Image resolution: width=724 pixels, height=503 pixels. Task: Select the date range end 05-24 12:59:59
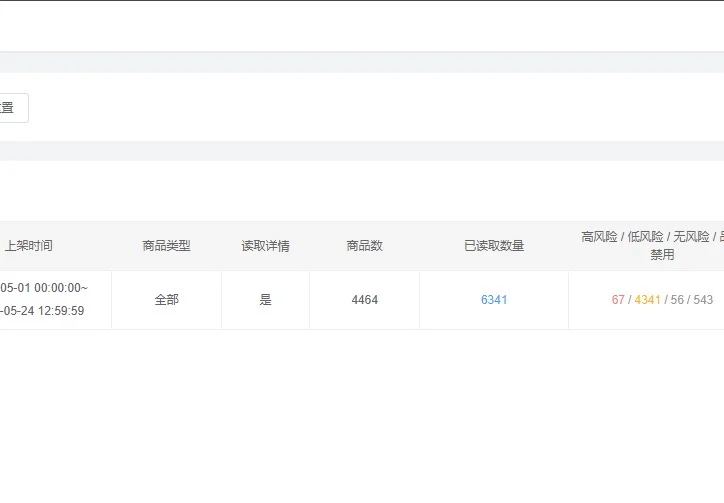pyautogui.click(x=42, y=311)
